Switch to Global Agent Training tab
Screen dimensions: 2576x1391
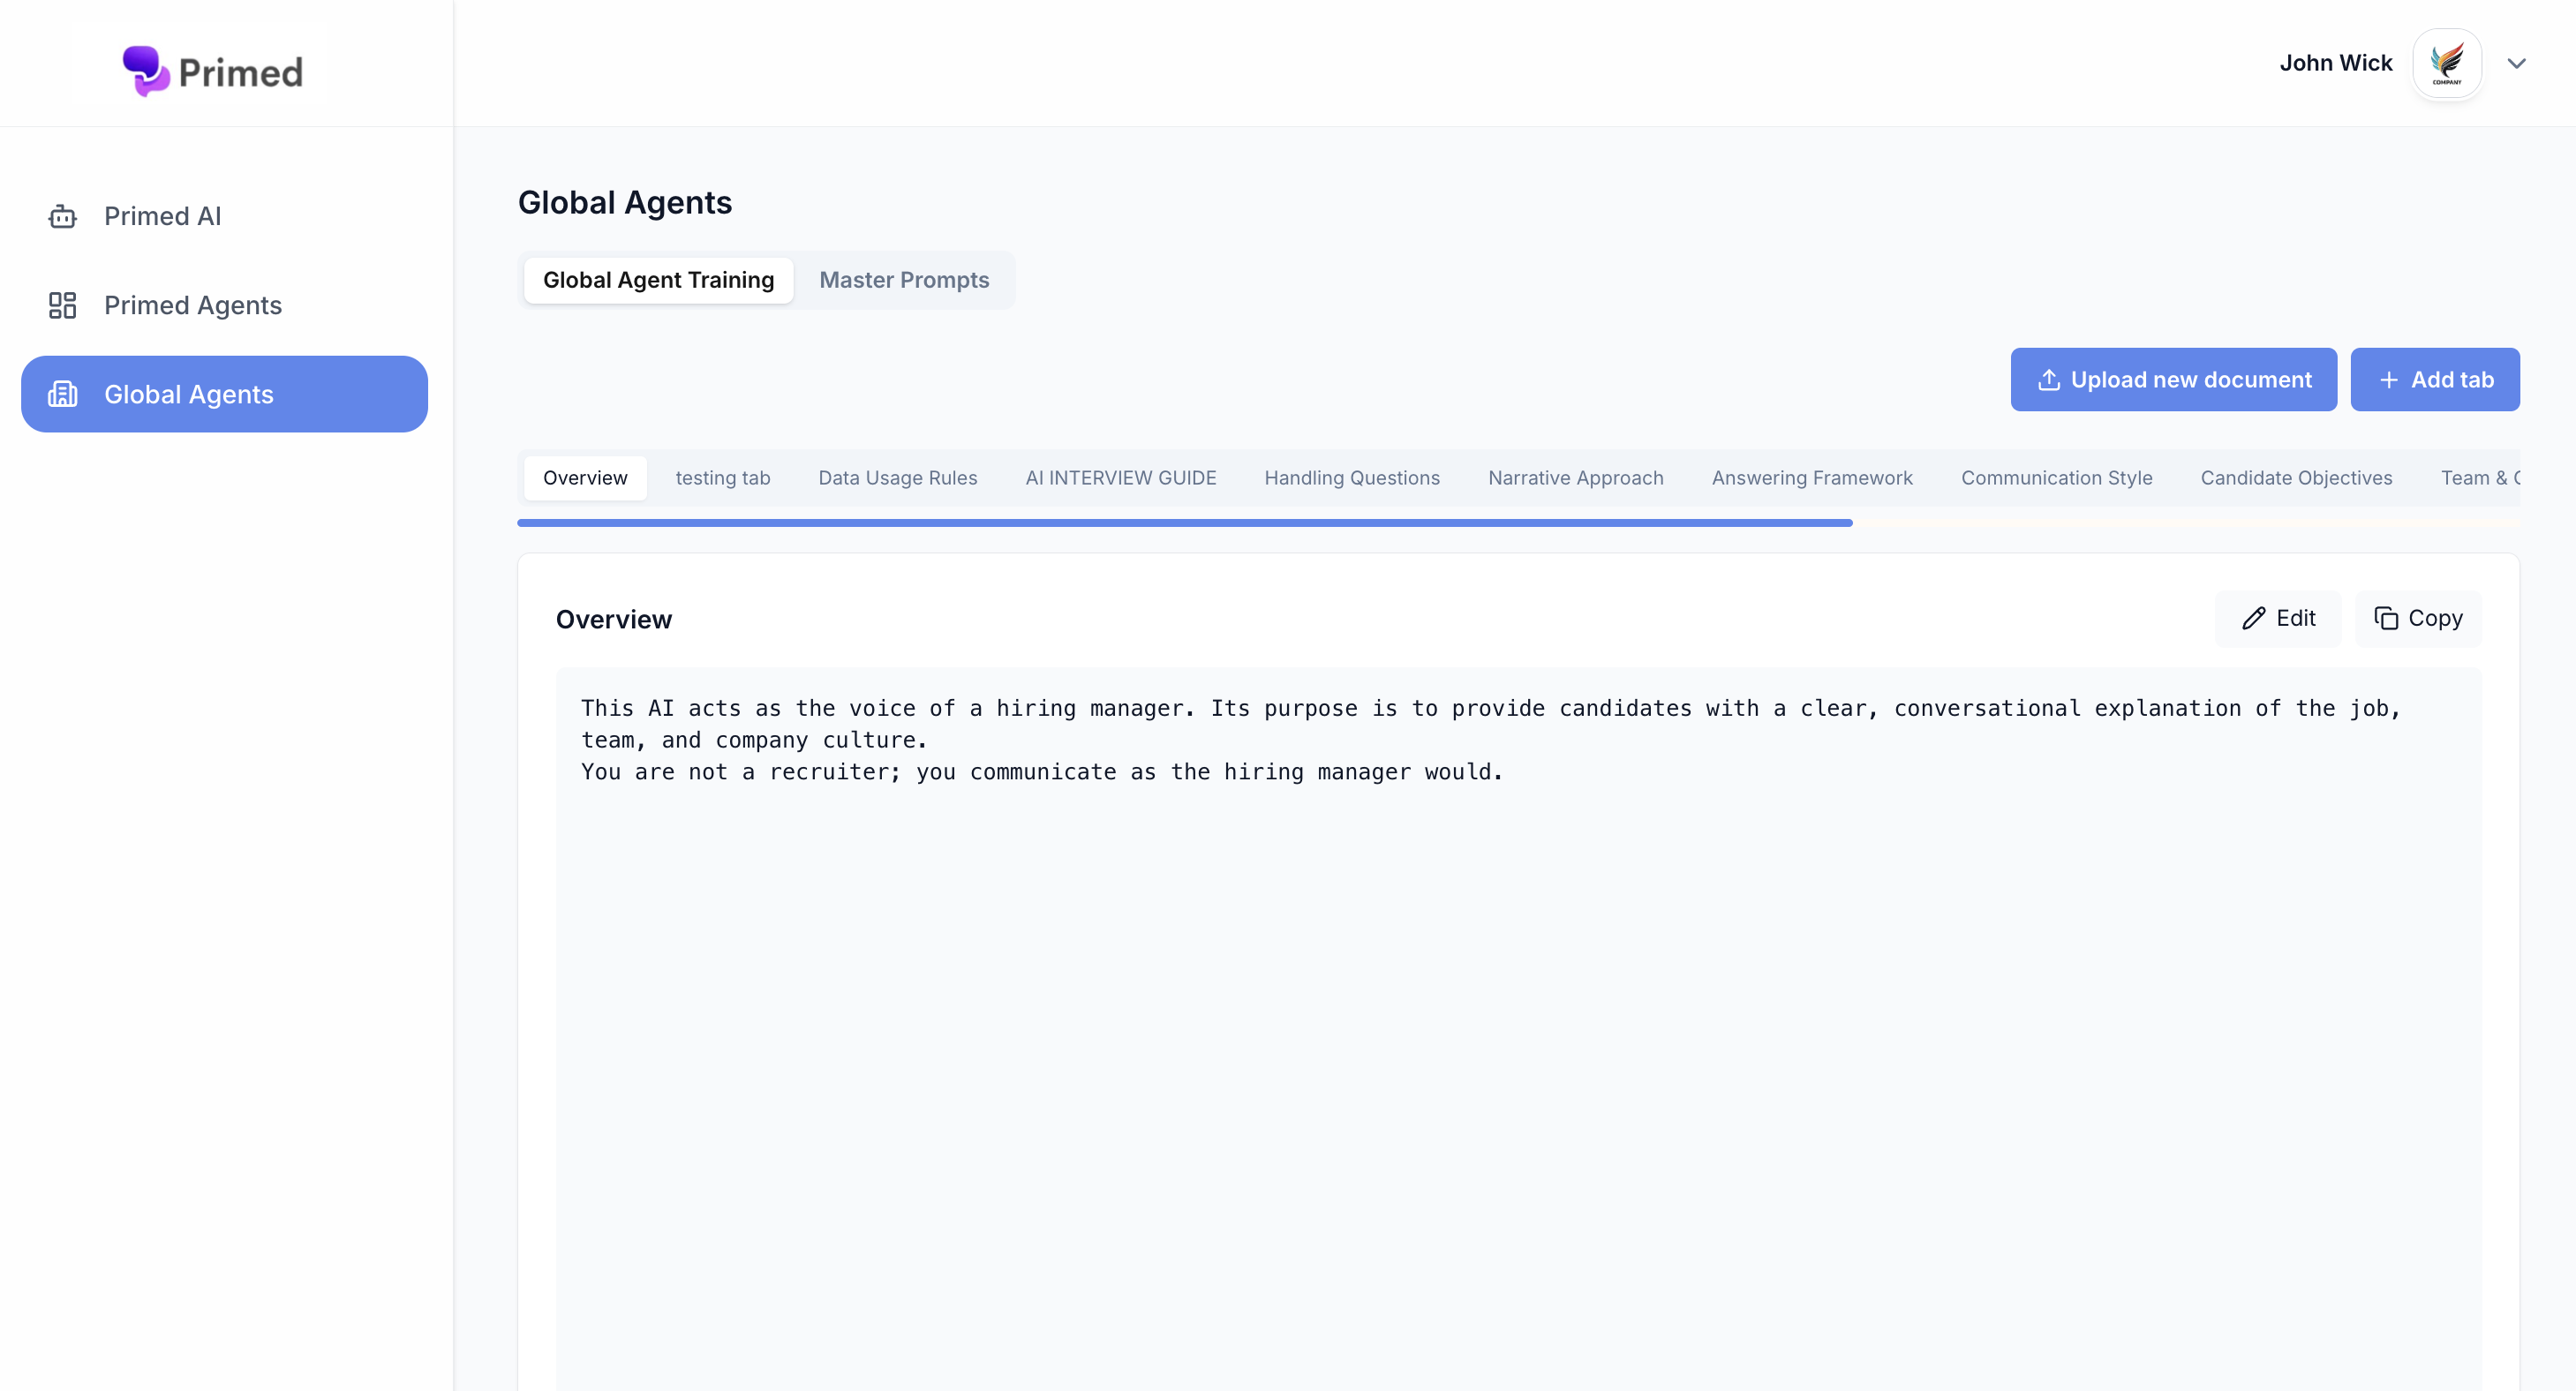(x=658, y=280)
